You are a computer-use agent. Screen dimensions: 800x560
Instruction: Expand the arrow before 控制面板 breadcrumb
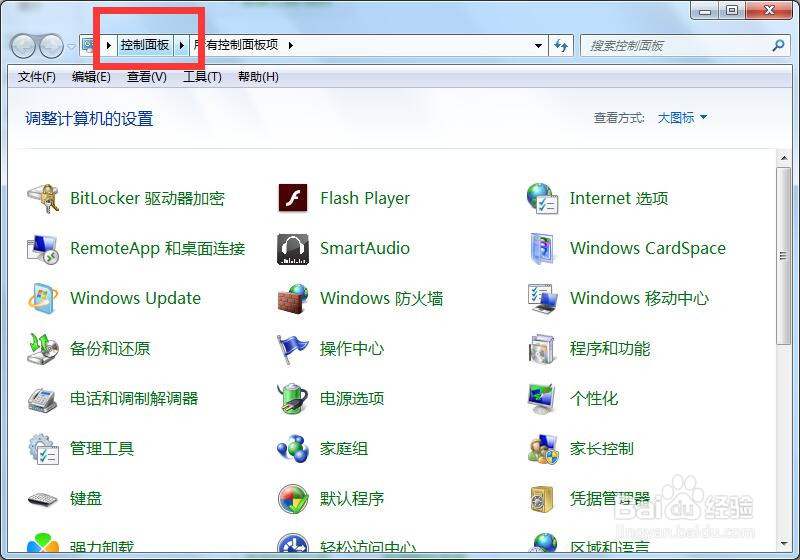109,45
